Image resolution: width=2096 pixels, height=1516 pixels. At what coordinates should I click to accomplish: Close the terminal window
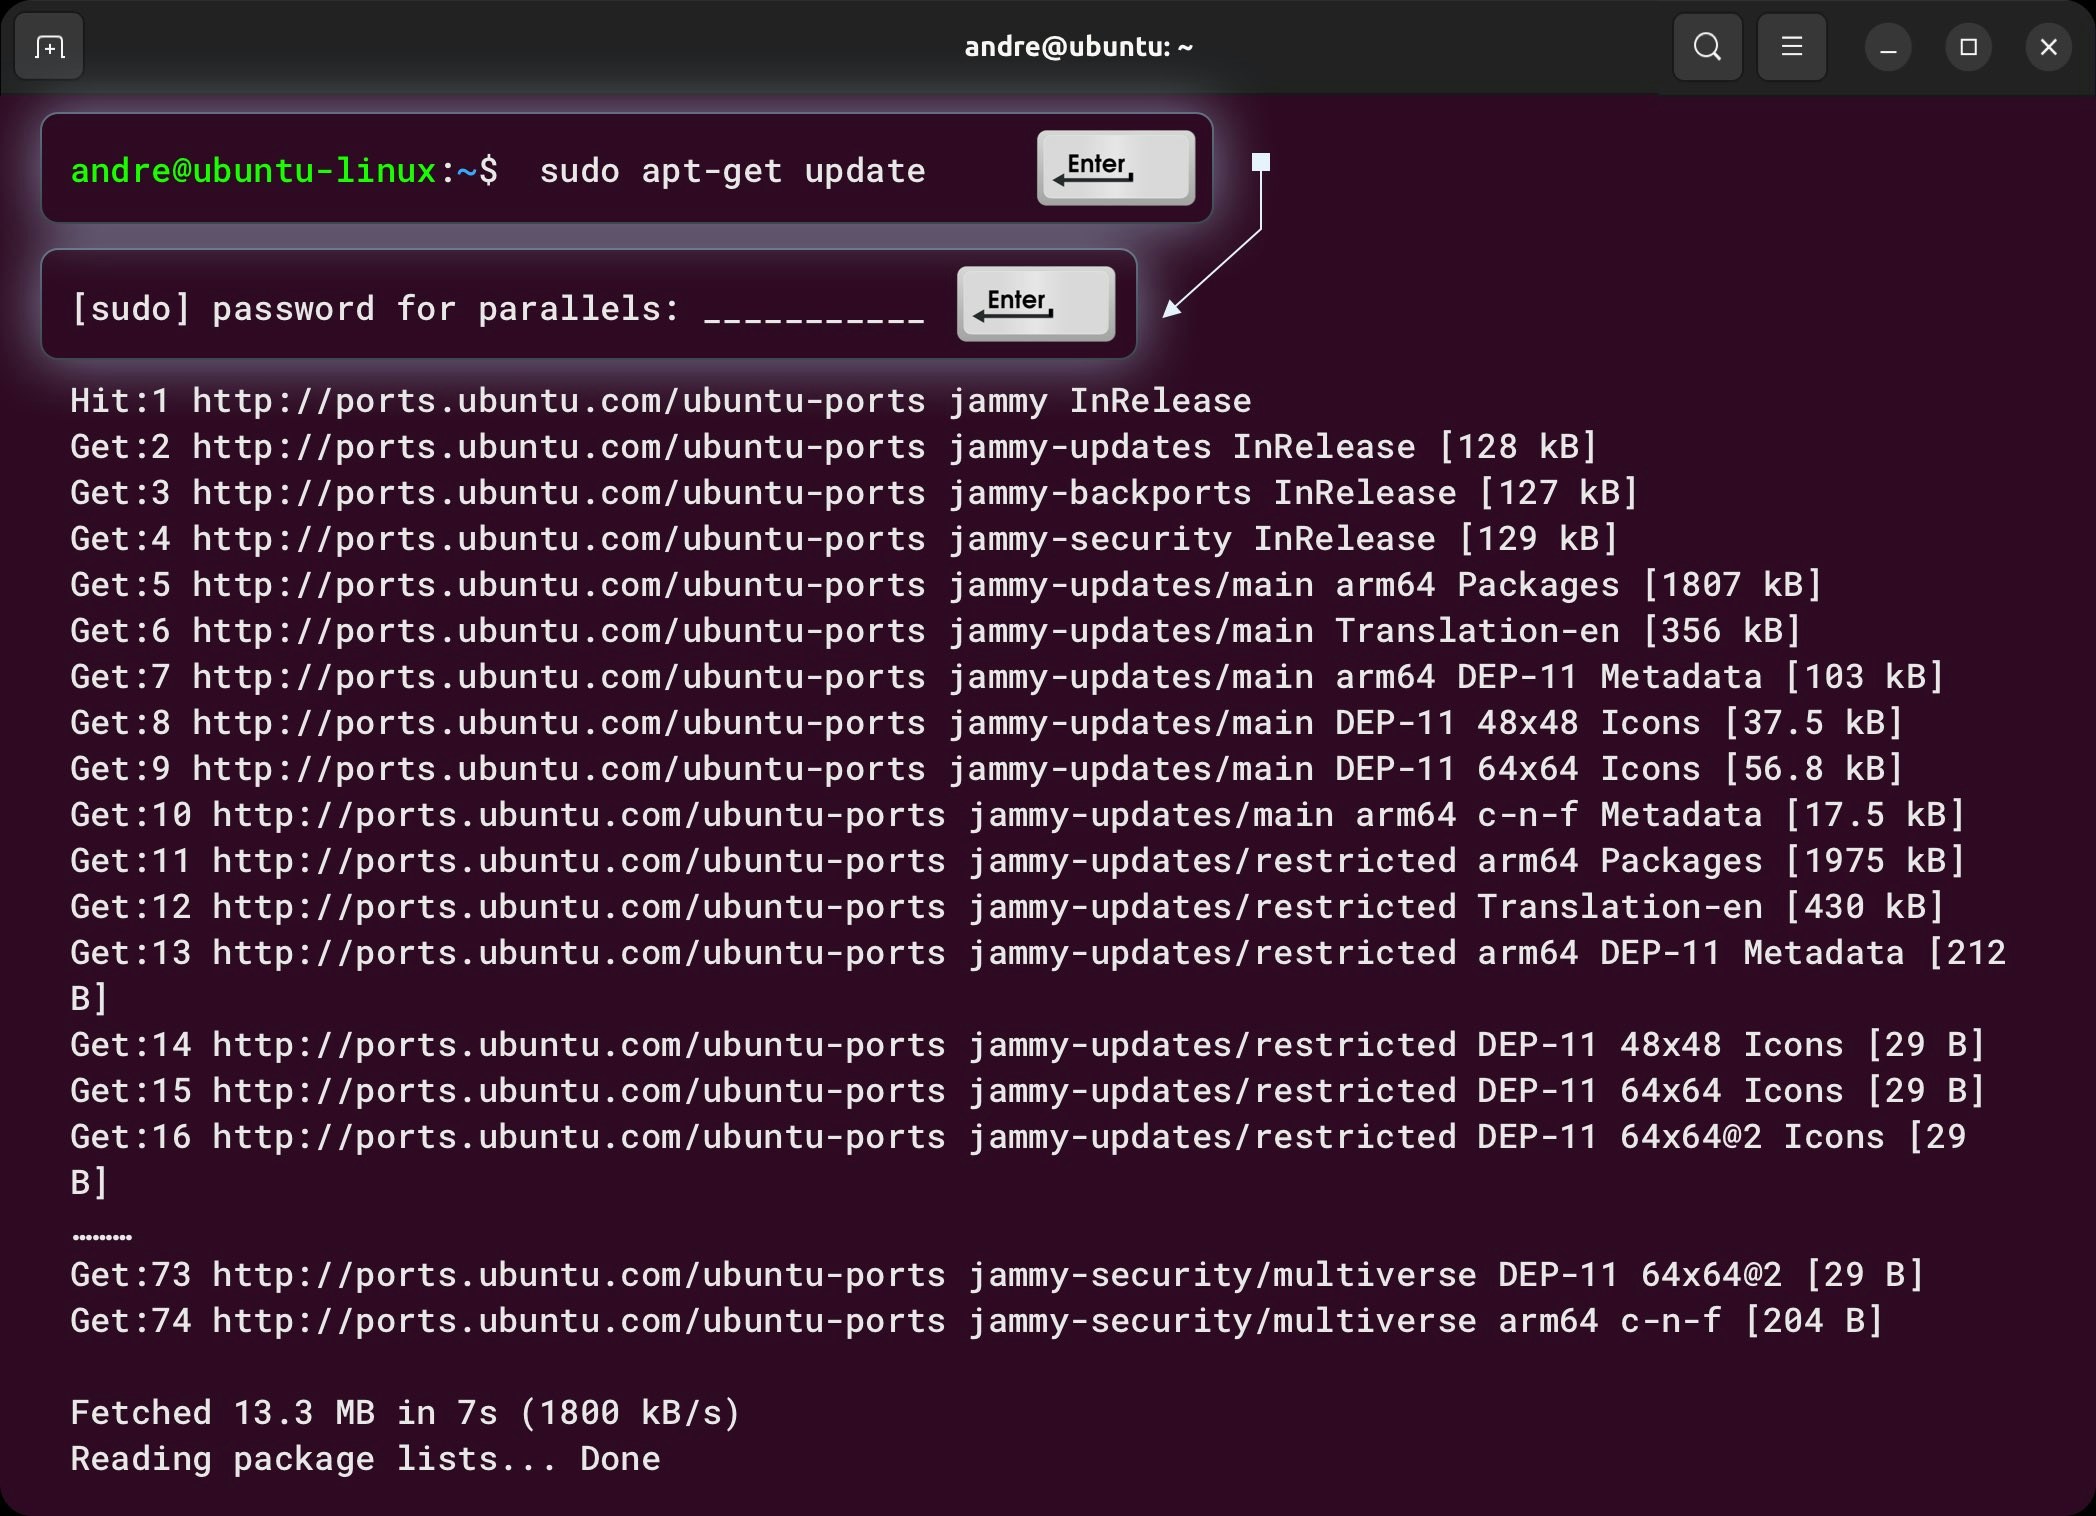click(x=2048, y=48)
